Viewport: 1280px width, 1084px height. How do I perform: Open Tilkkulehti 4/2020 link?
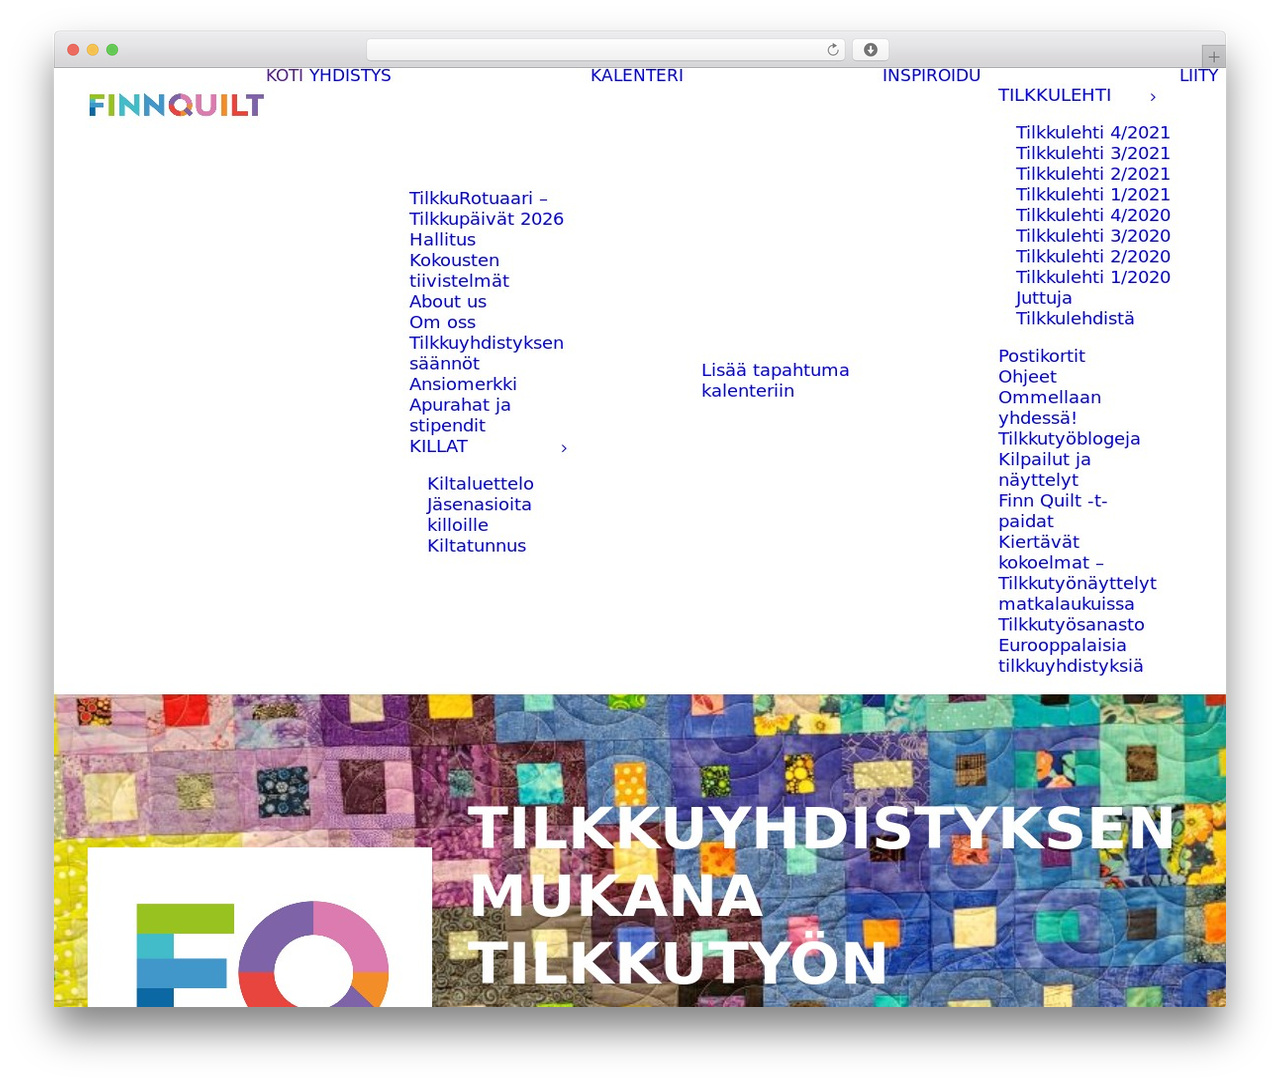coord(1093,215)
